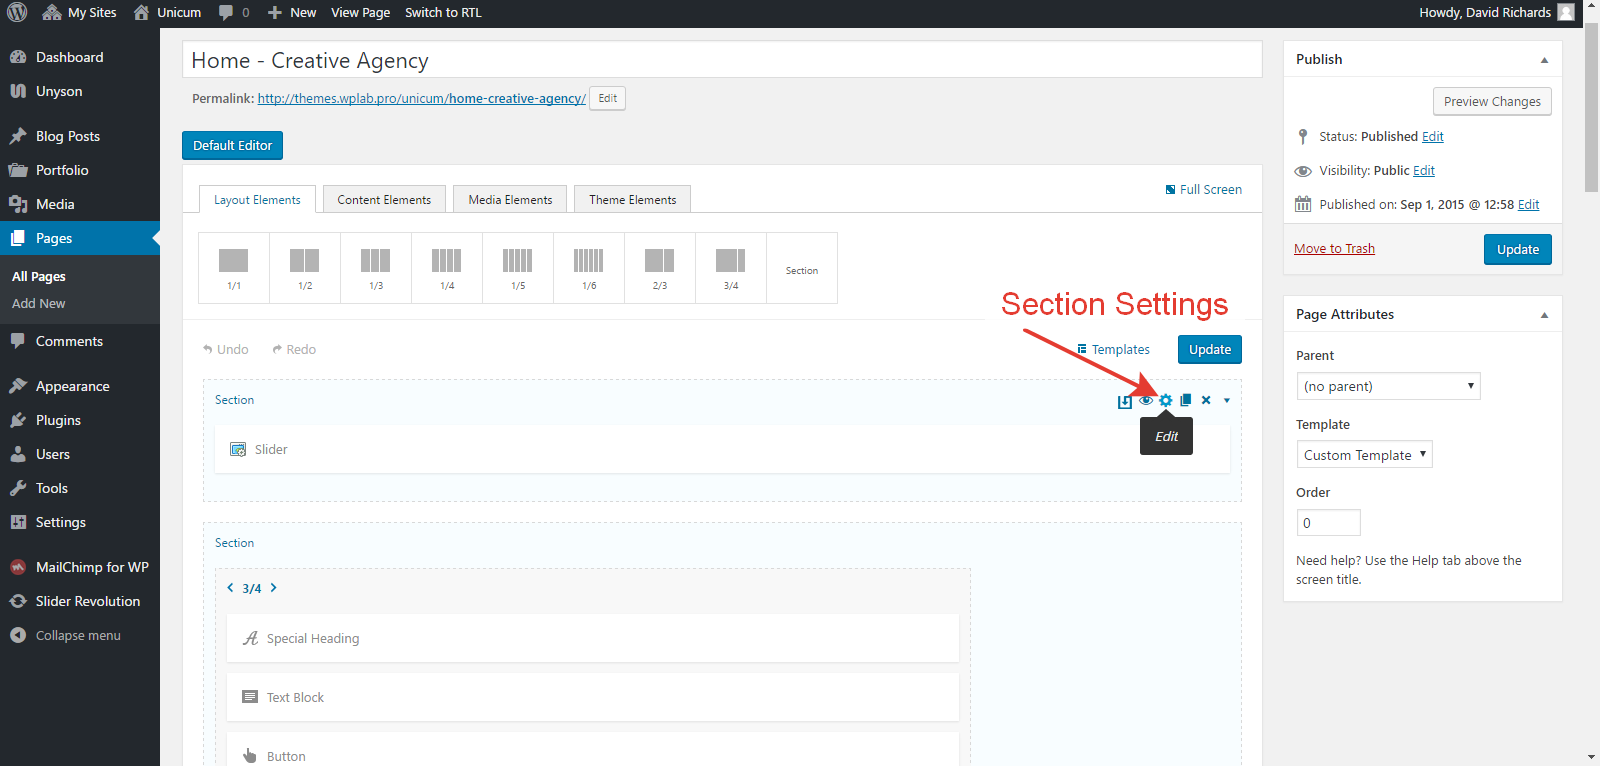Select the 1/2 column layout element

tap(305, 268)
